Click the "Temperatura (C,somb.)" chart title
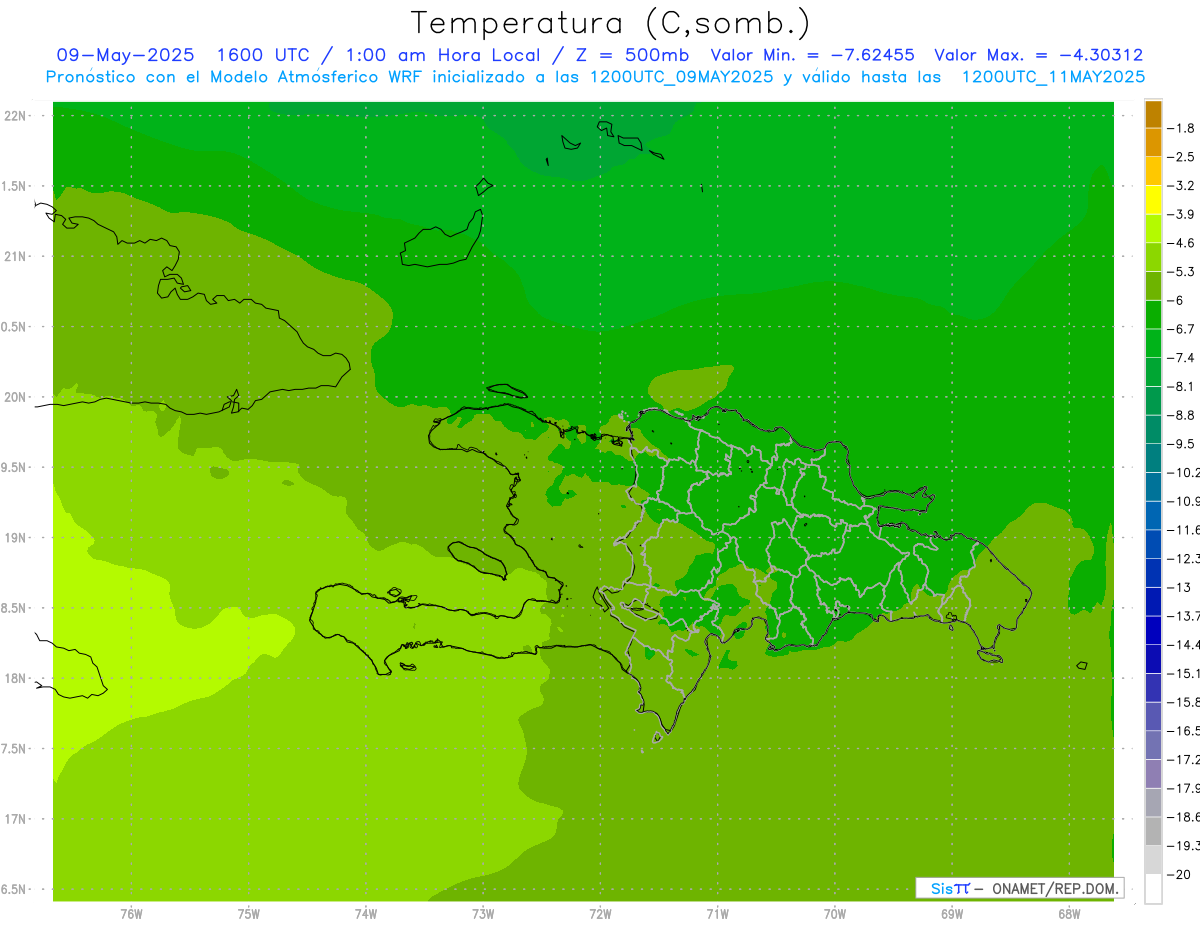Viewport: 1200px width, 927px height. point(611,23)
